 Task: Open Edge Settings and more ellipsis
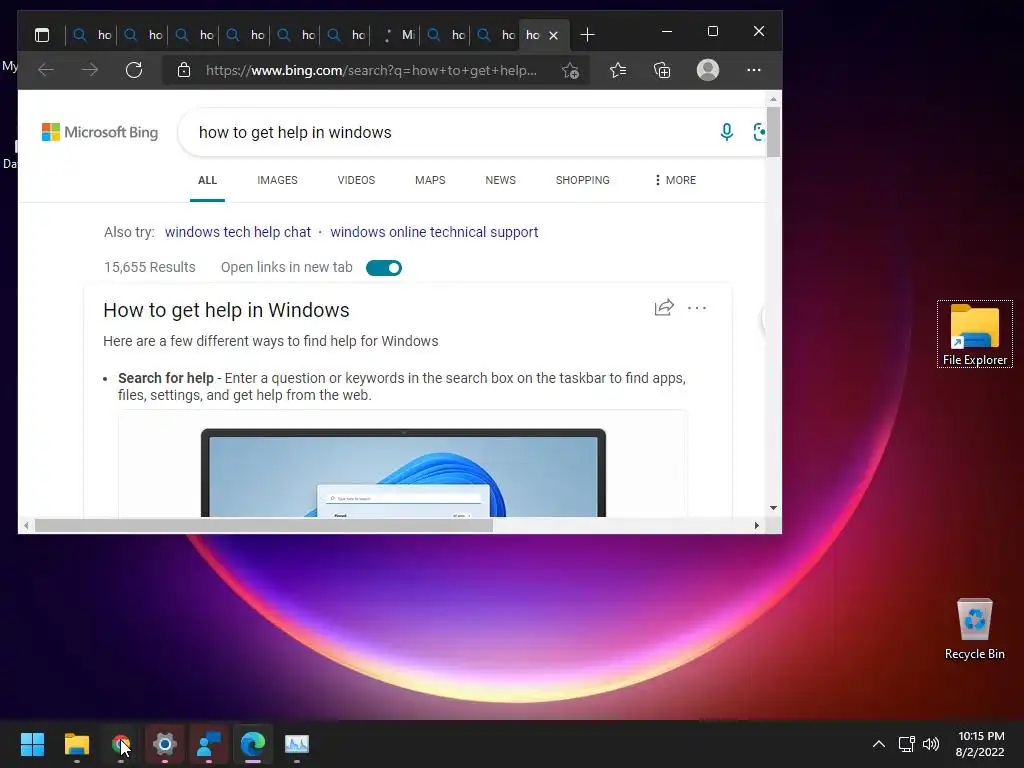coord(754,70)
